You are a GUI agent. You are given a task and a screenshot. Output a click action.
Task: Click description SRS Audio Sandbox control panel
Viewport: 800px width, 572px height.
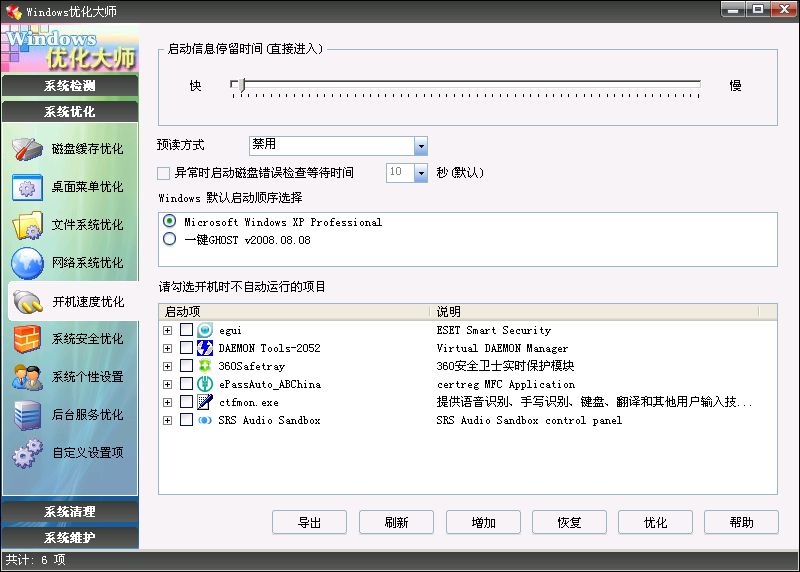point(529,420)
